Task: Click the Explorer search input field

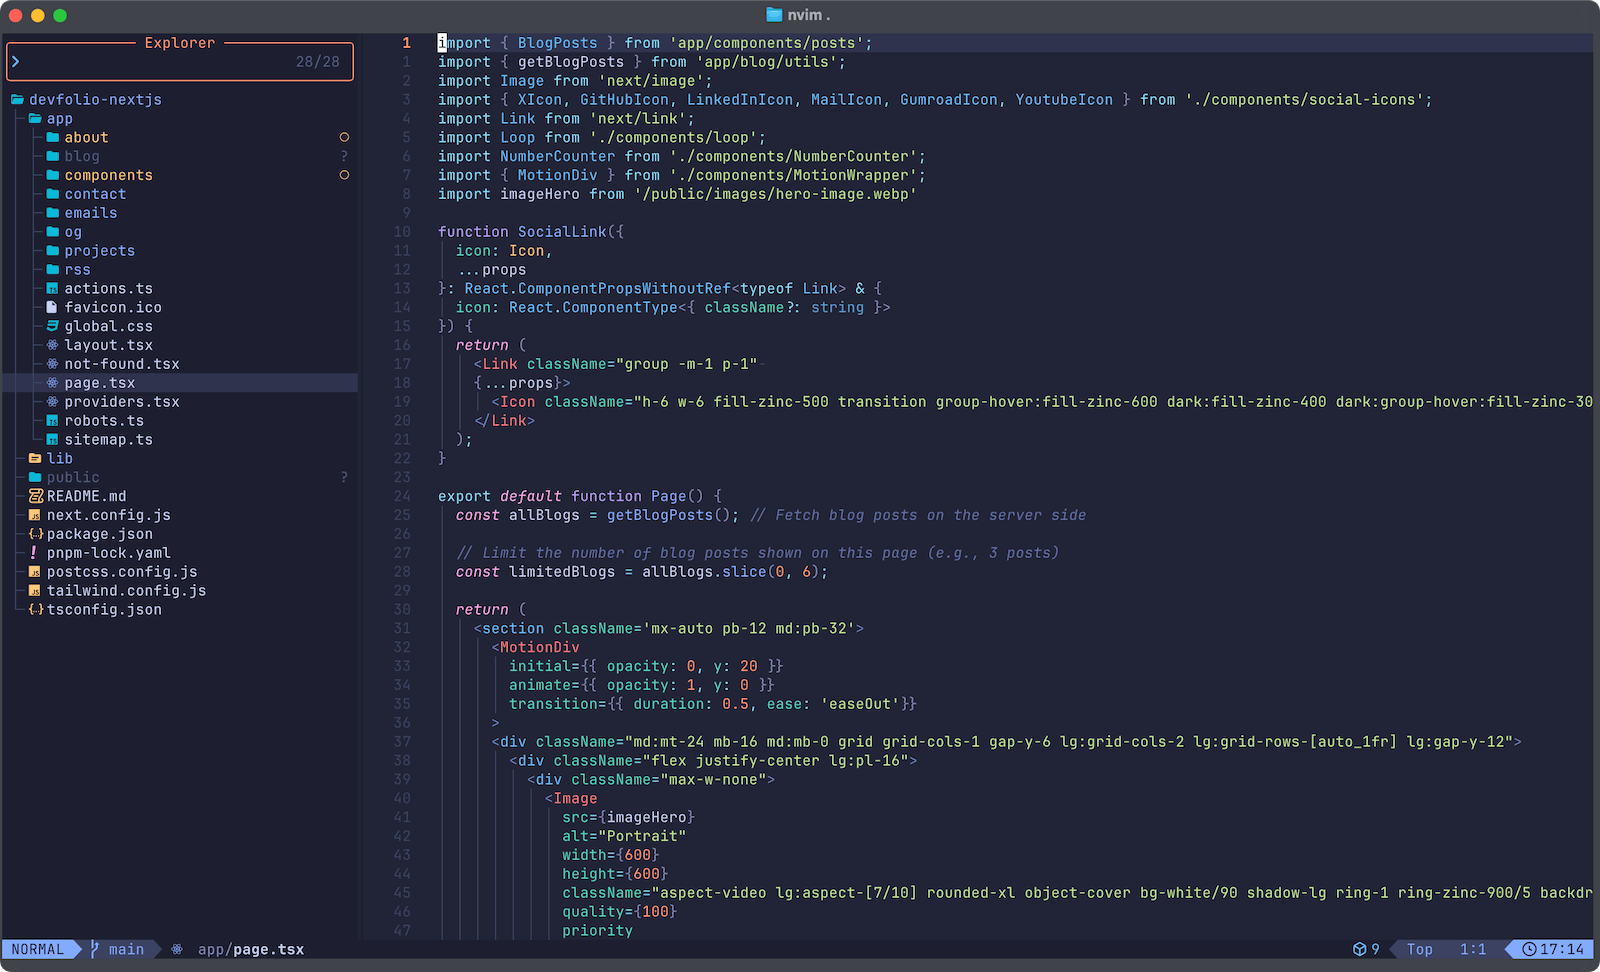Action: pos(180,62)
